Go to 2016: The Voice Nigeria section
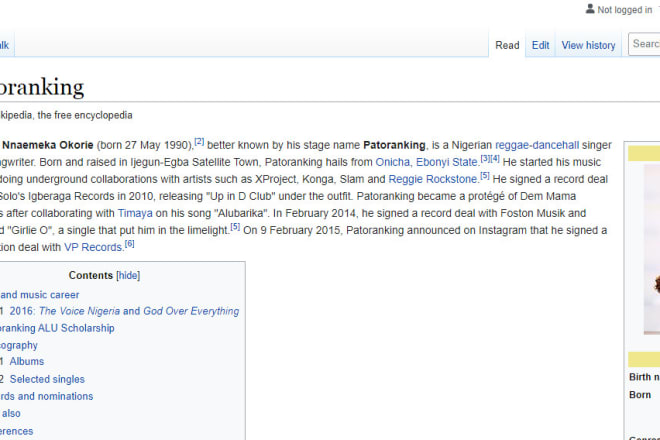The height and width of the screenshot is (440, 660). pyautogui.click(x=124, y=311)
